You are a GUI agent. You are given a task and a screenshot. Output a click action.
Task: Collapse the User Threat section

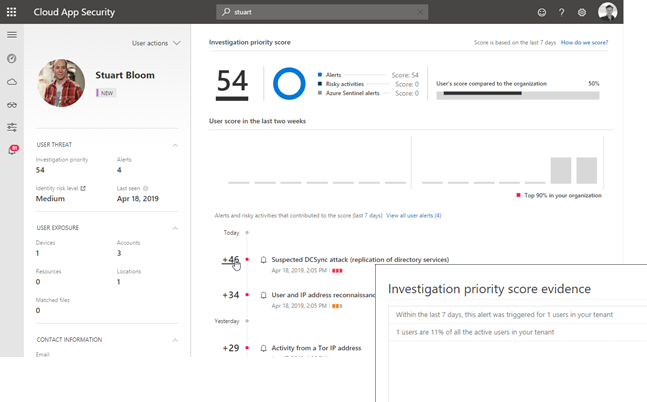tap(176, 145)
